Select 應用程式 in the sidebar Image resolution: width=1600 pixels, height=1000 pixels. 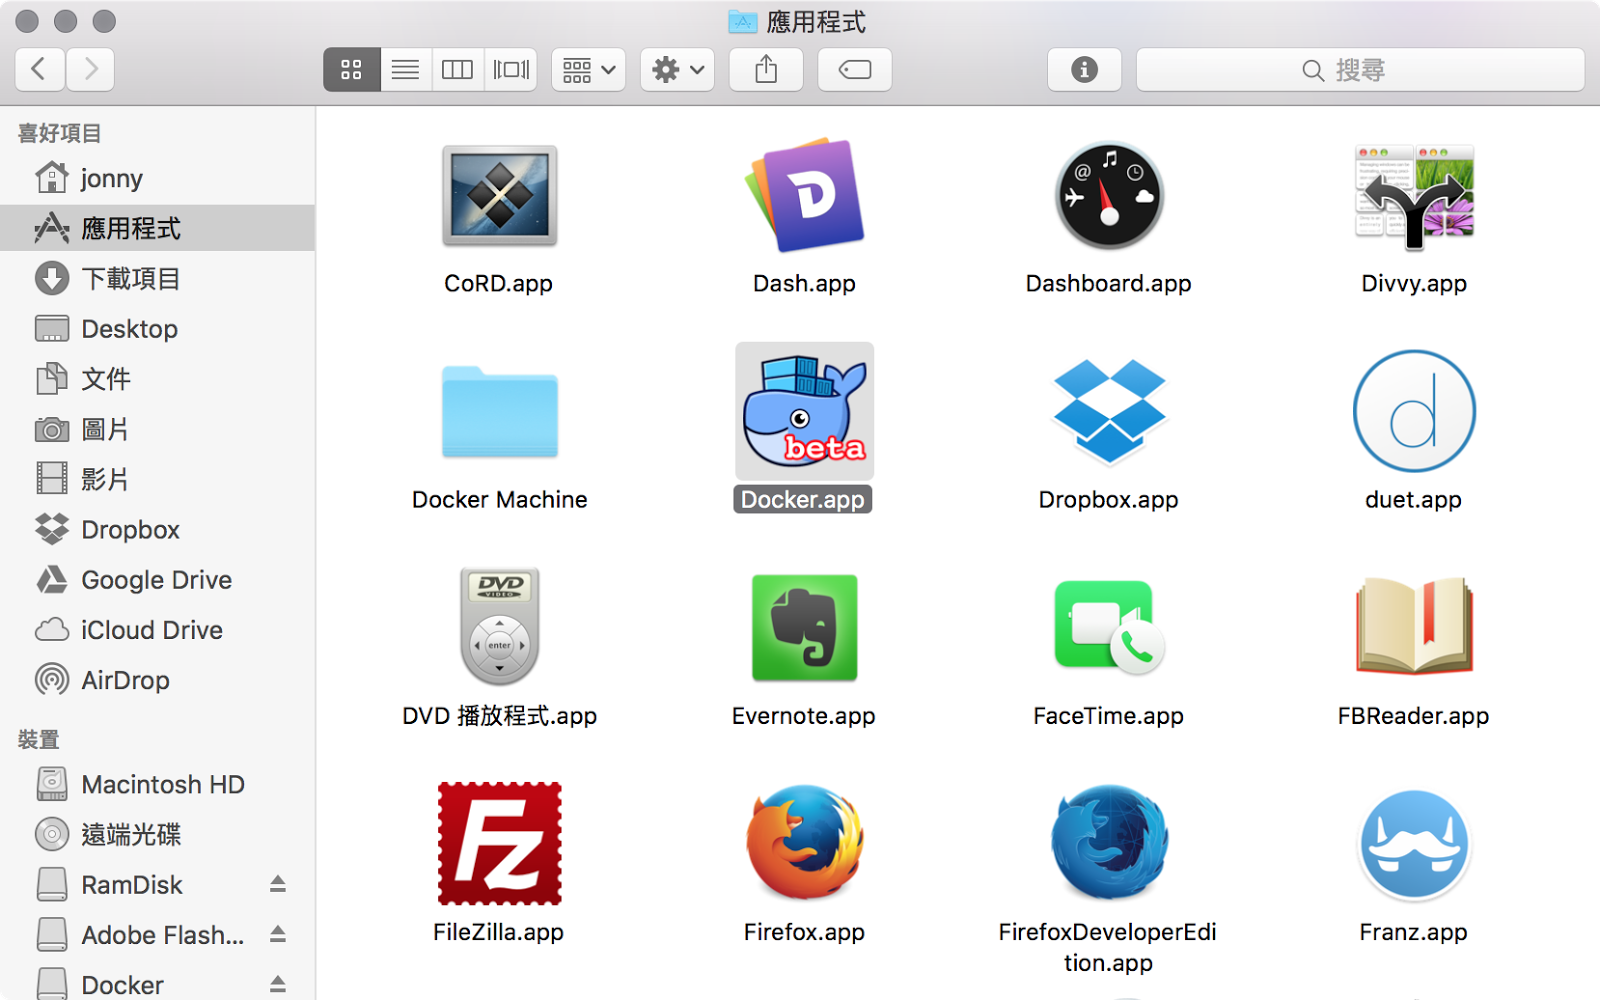coord(158,228)
